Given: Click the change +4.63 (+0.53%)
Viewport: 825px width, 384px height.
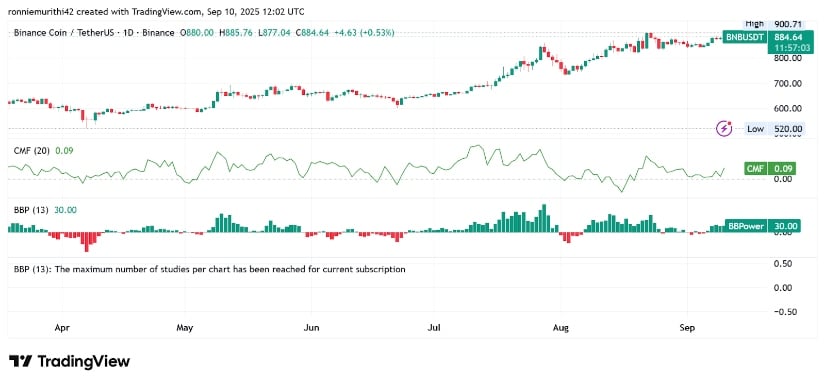Looking at the screenshot, I should (x=364, y=33).
